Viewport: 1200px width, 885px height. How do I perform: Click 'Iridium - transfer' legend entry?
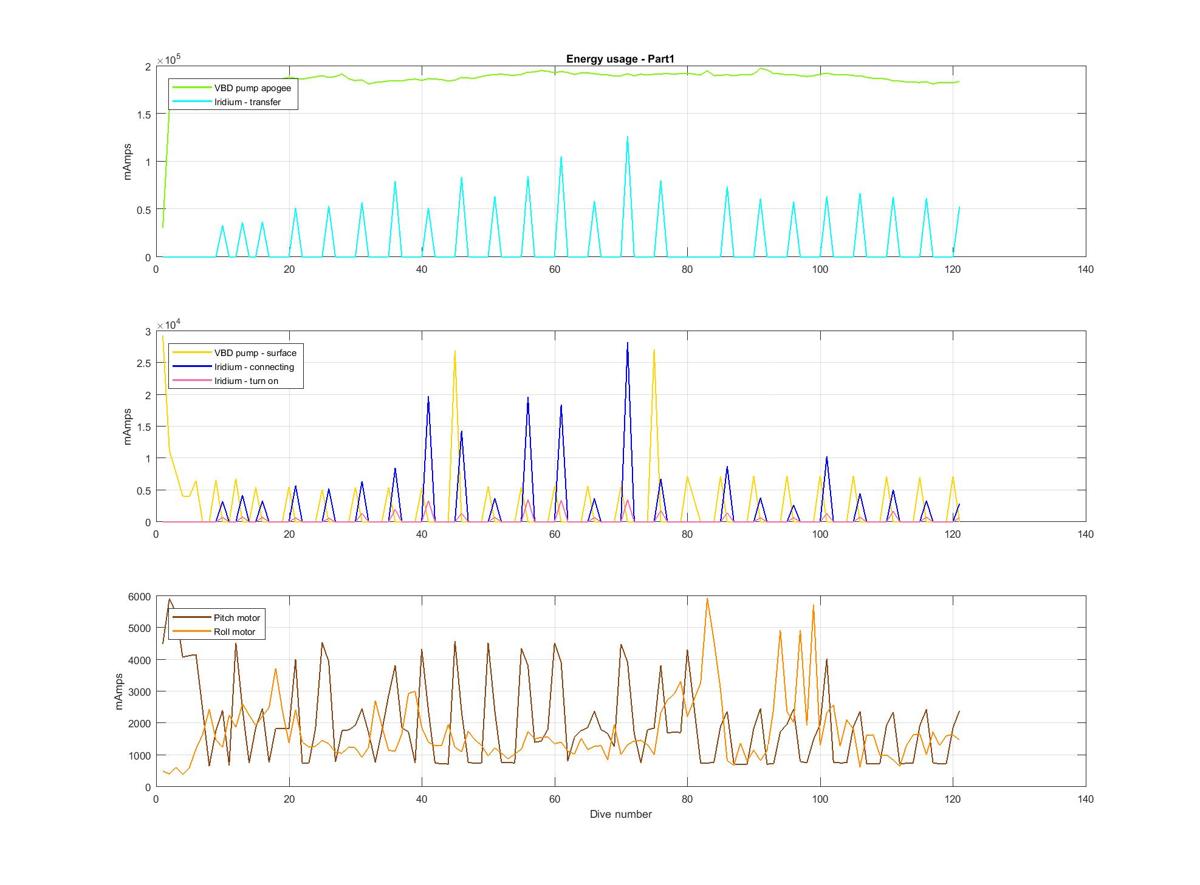coord(232,102)
